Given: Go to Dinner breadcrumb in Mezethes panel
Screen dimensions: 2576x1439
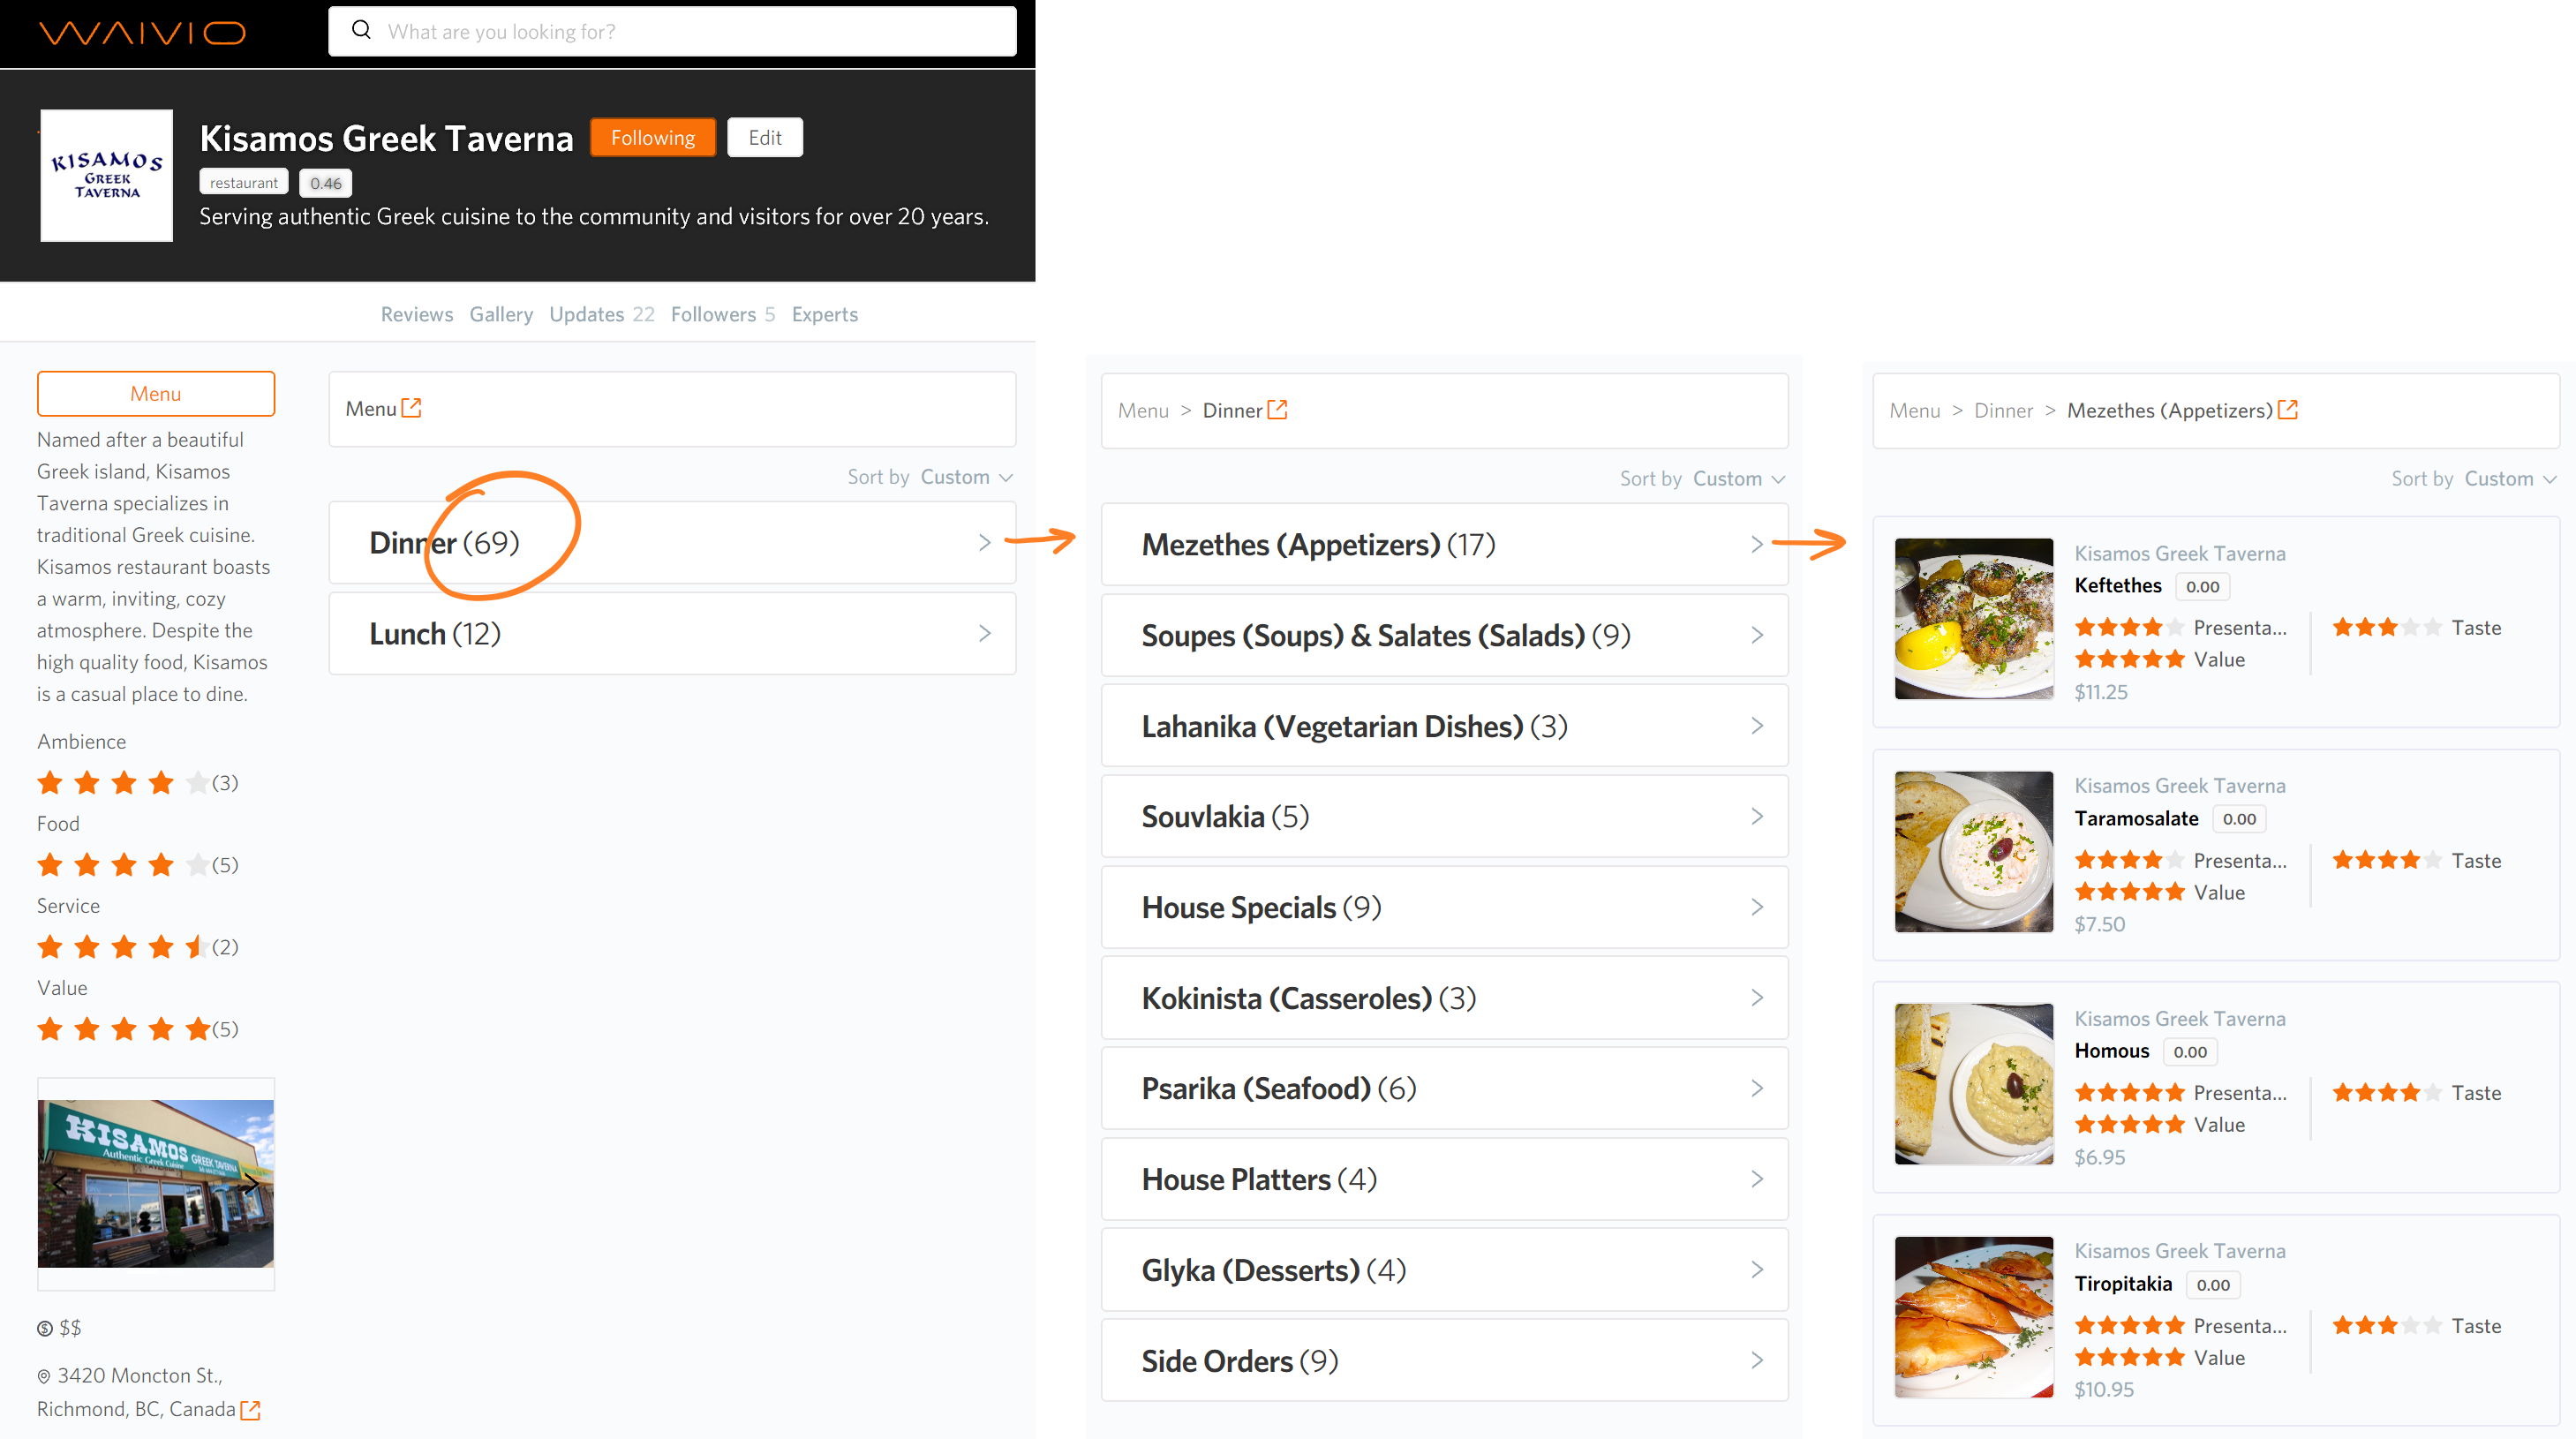Looking at the screenshot, I should (2004, 410).
